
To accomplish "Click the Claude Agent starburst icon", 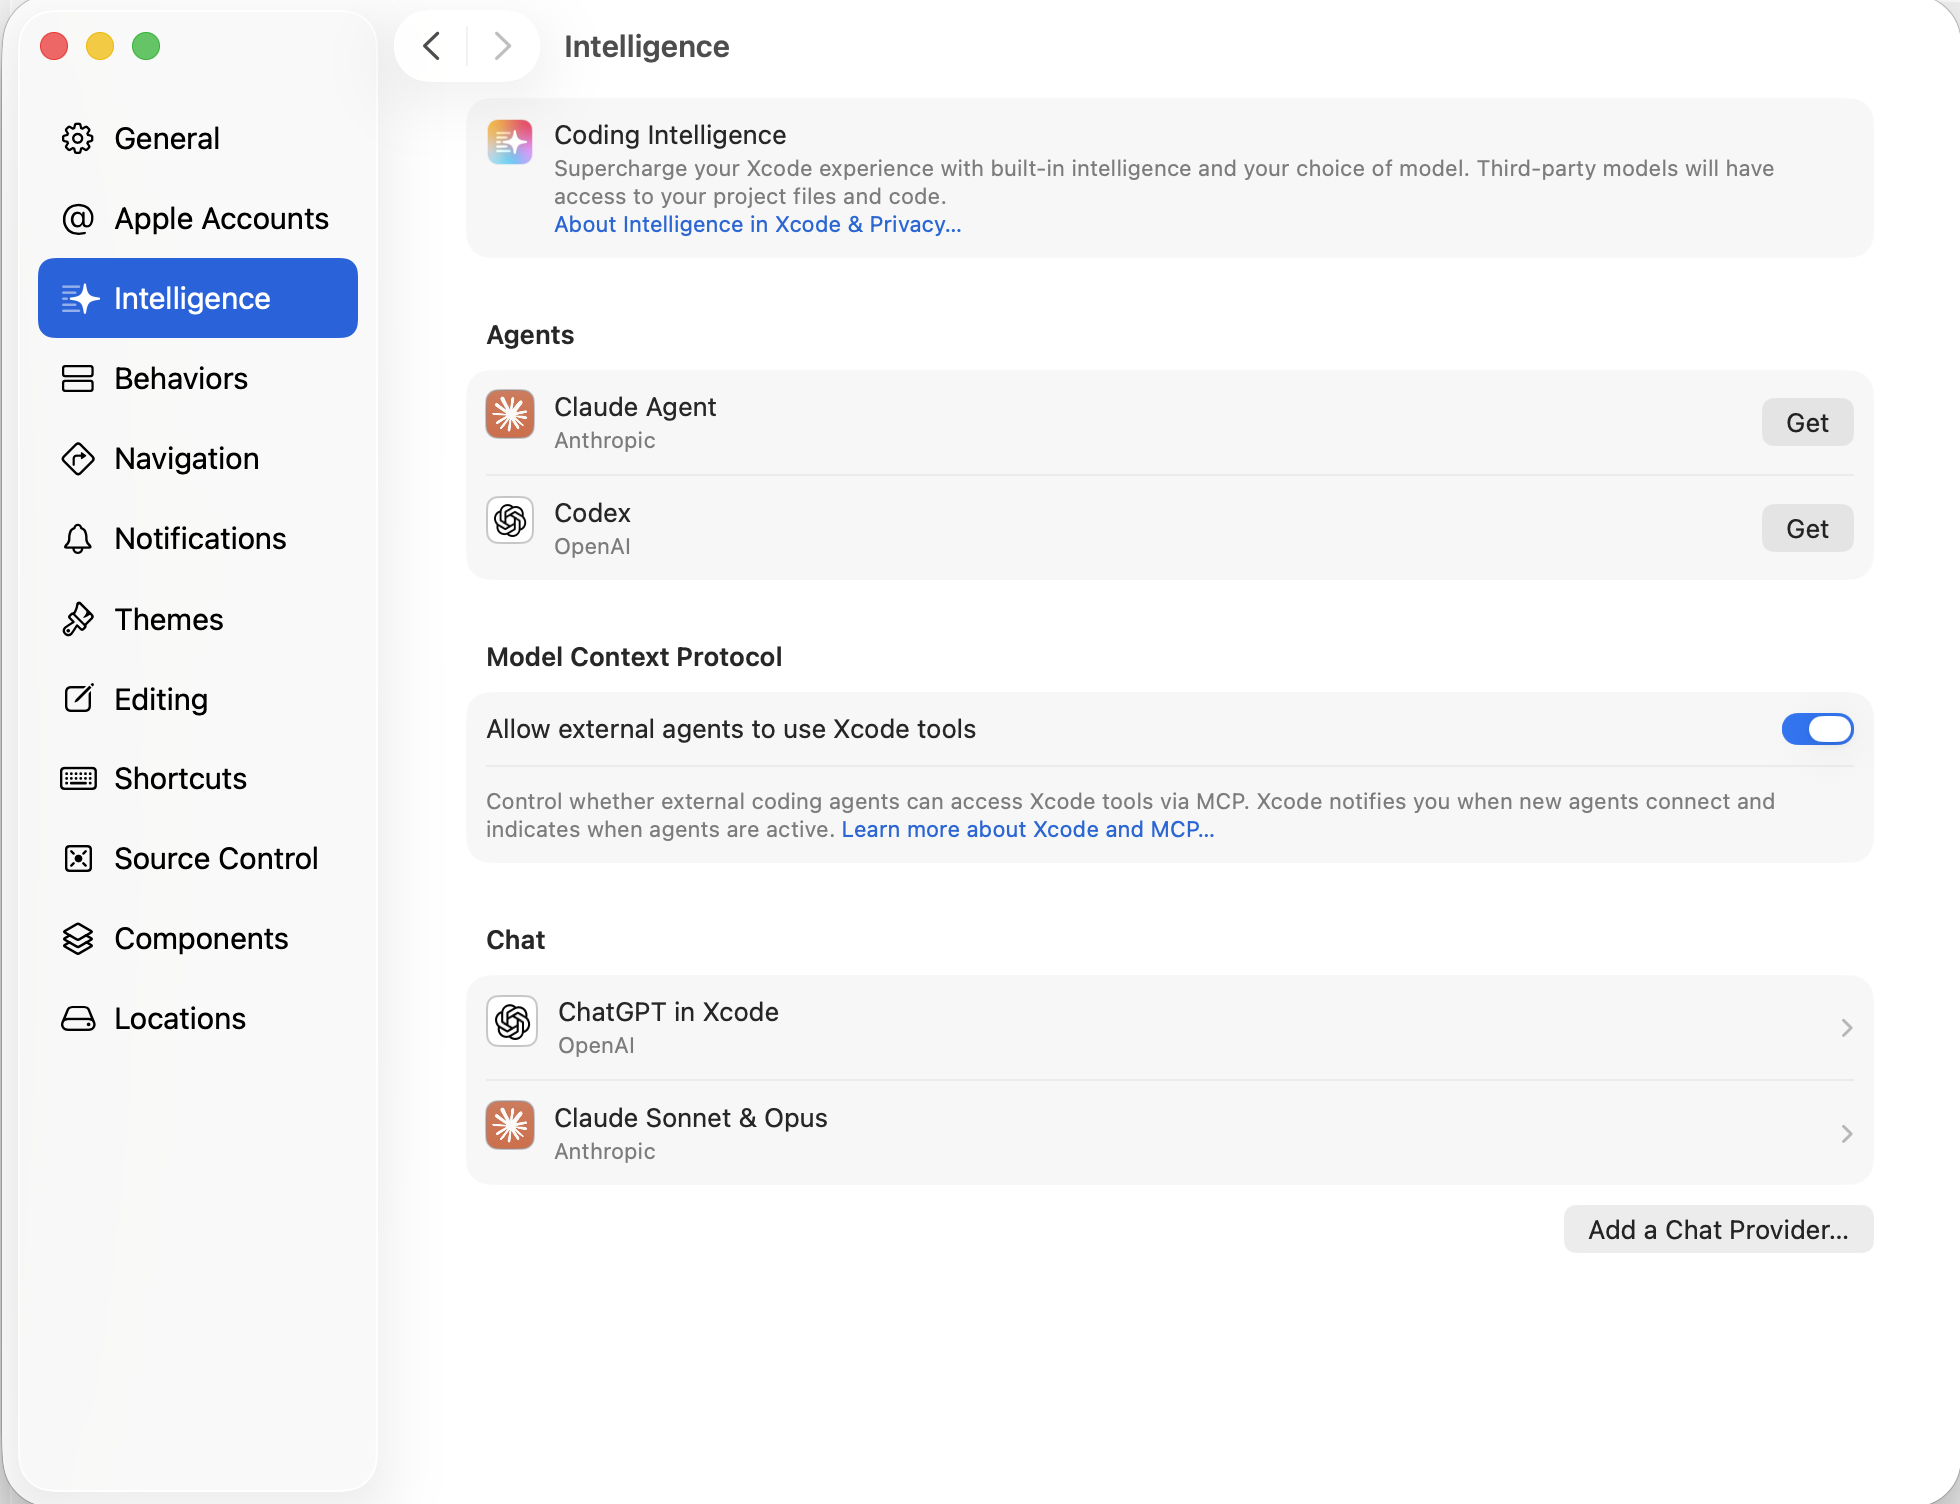I will 510,414.
